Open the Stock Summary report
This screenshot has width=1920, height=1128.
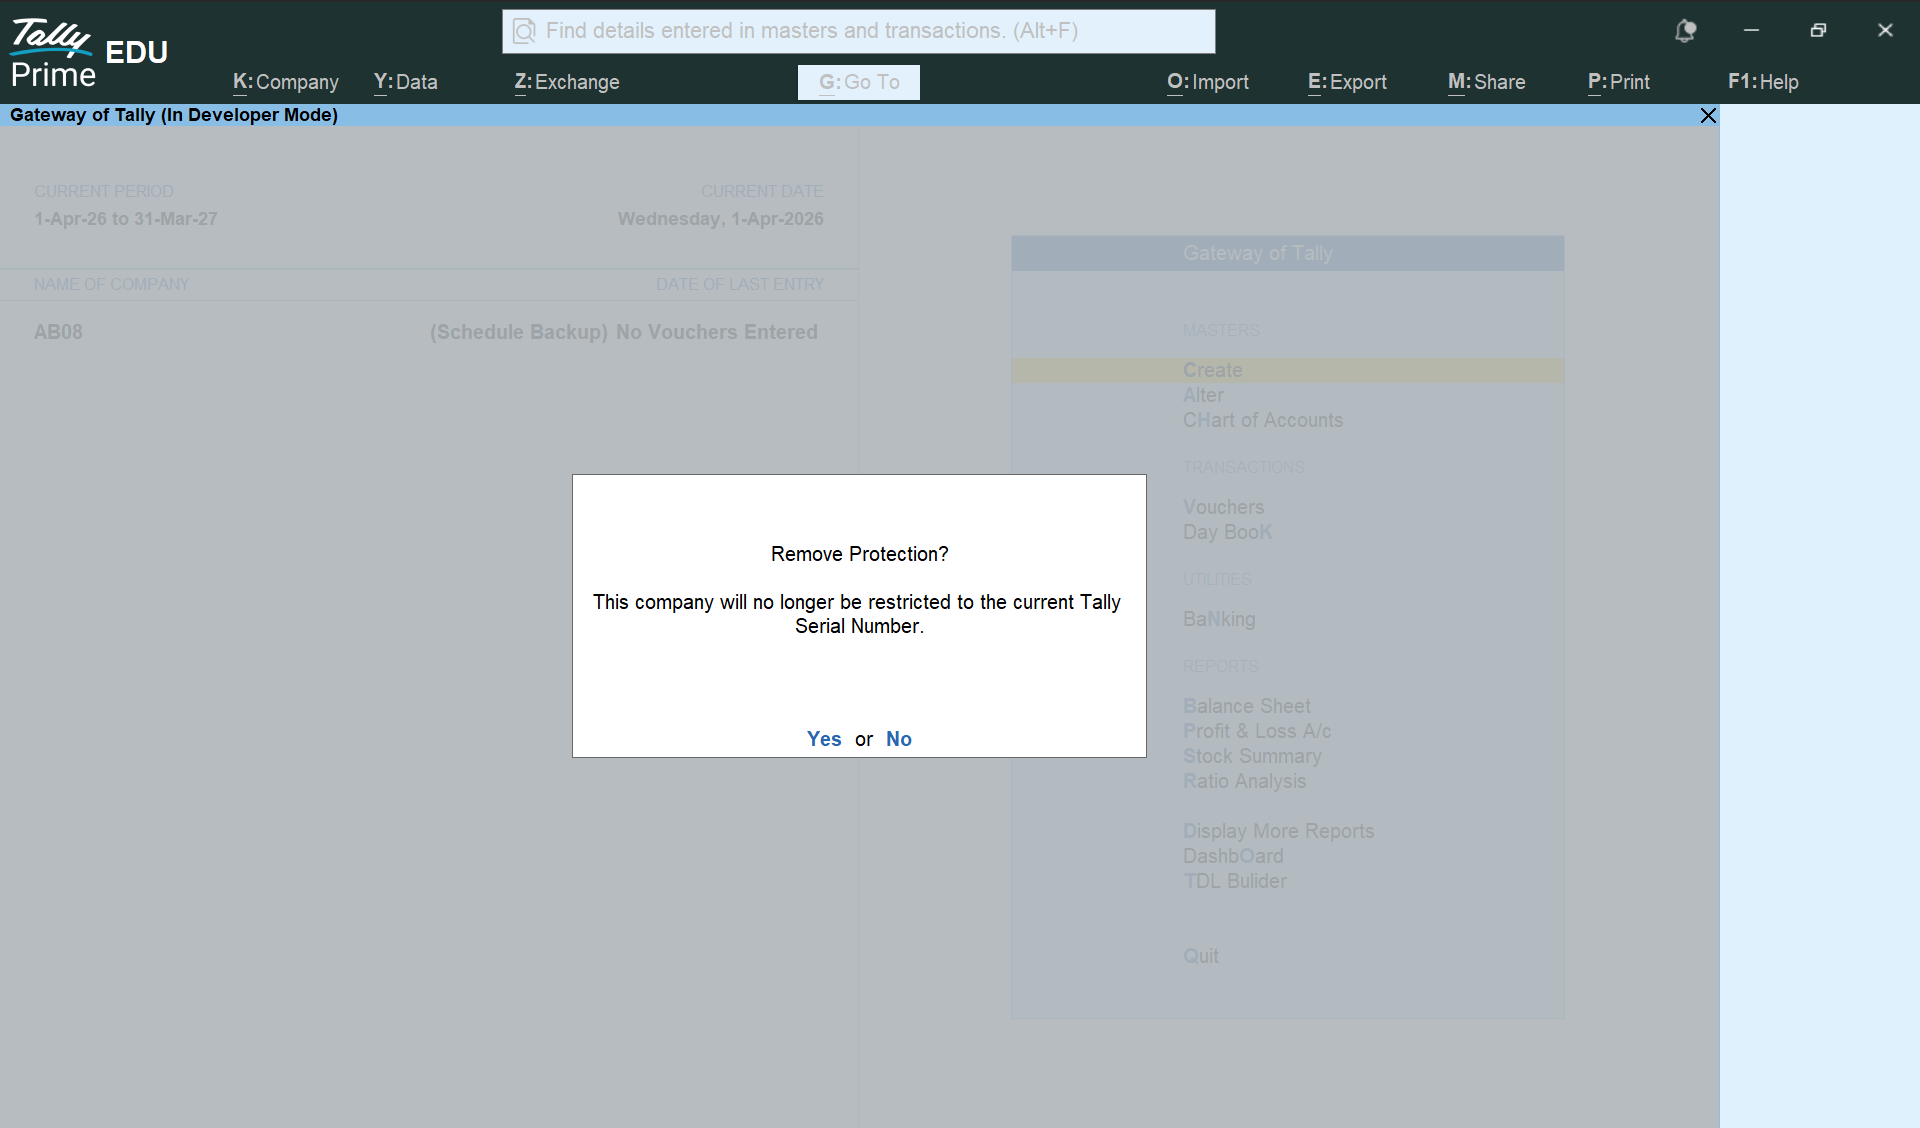coord(1252,756)
